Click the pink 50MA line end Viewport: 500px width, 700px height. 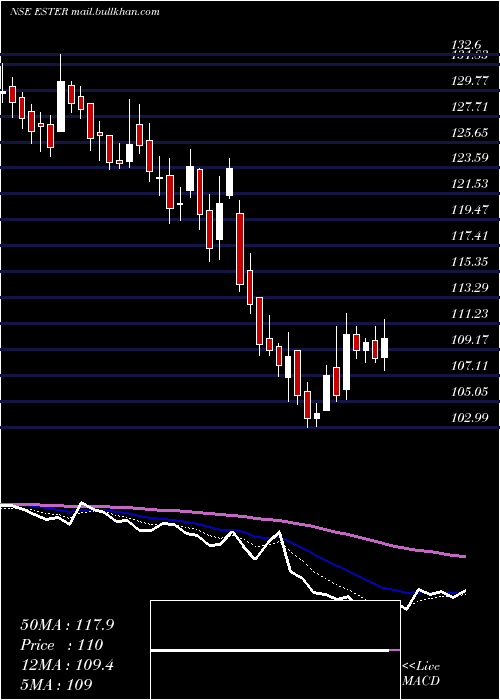(x=464, y=556)
